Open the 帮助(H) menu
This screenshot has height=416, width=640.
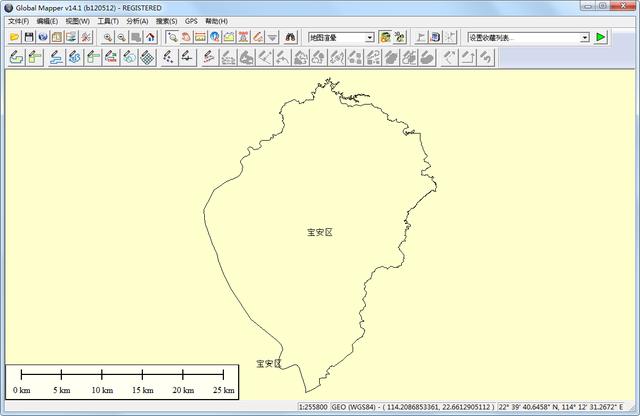216,20
